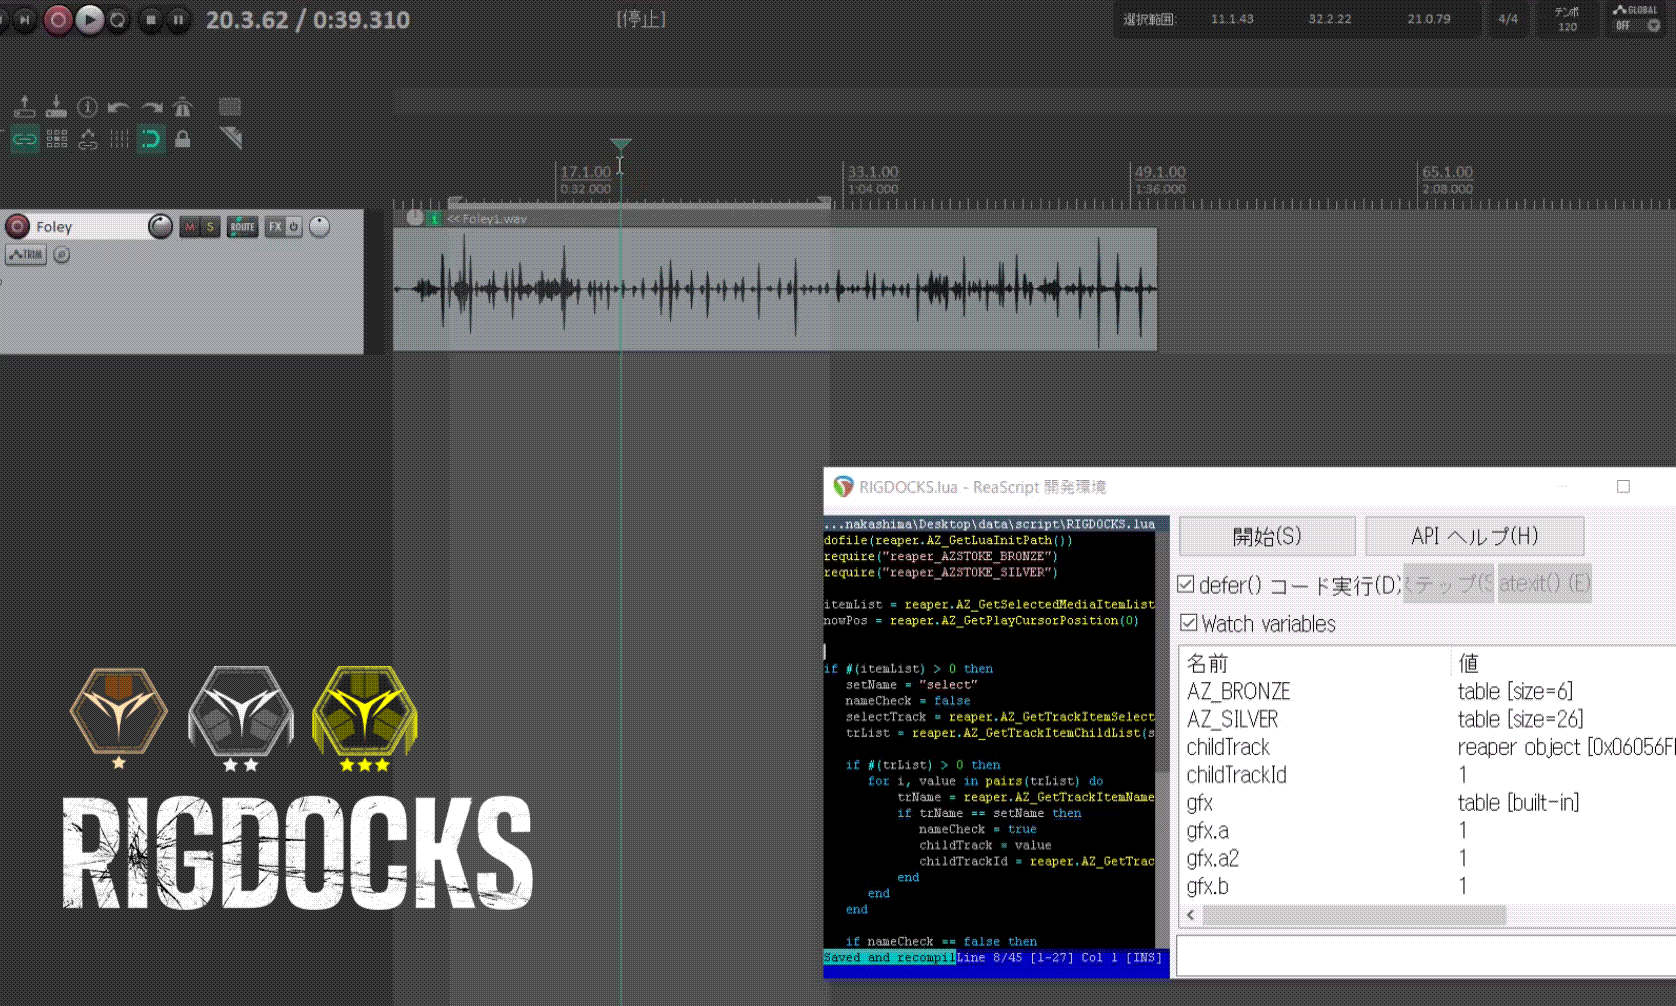Viewport: 1676px width, 1006px height.
Task: Open the Foley track TRIM automation mode
Action: click(x=26, y=255)
